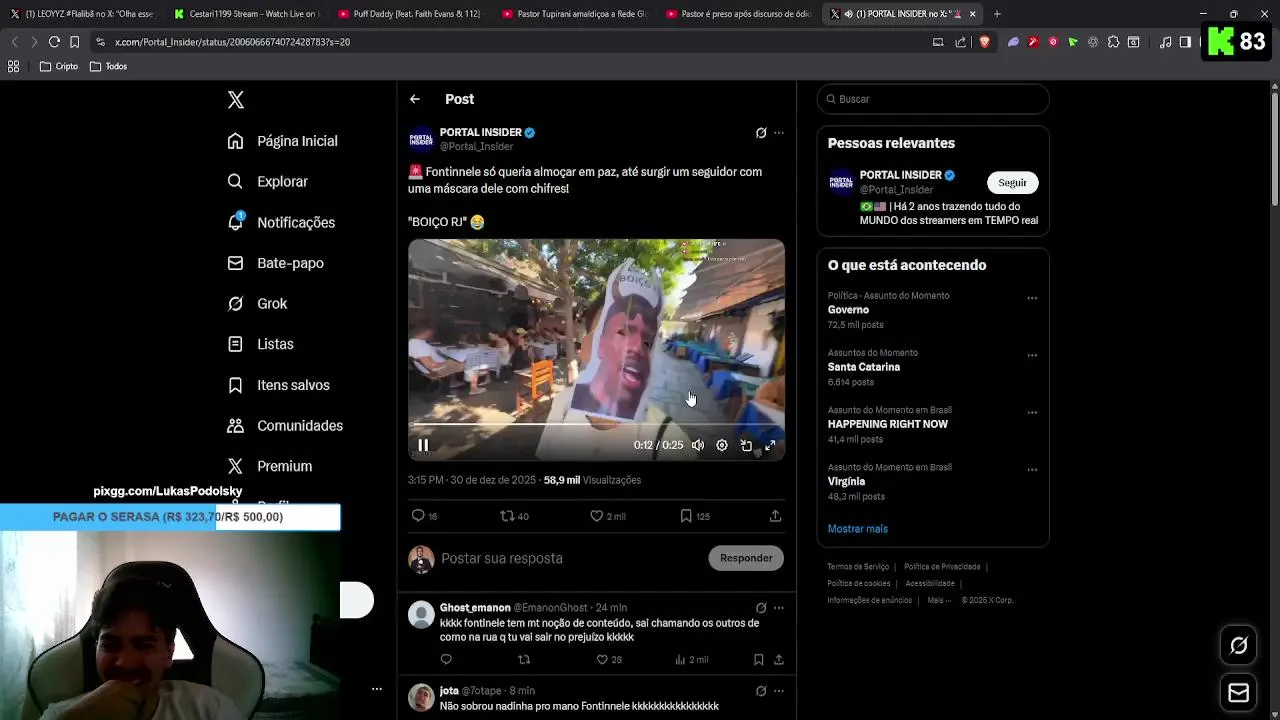View analytics on Ghost_emanon's comment
1280x720 pixels.
(x=691, y=660)
